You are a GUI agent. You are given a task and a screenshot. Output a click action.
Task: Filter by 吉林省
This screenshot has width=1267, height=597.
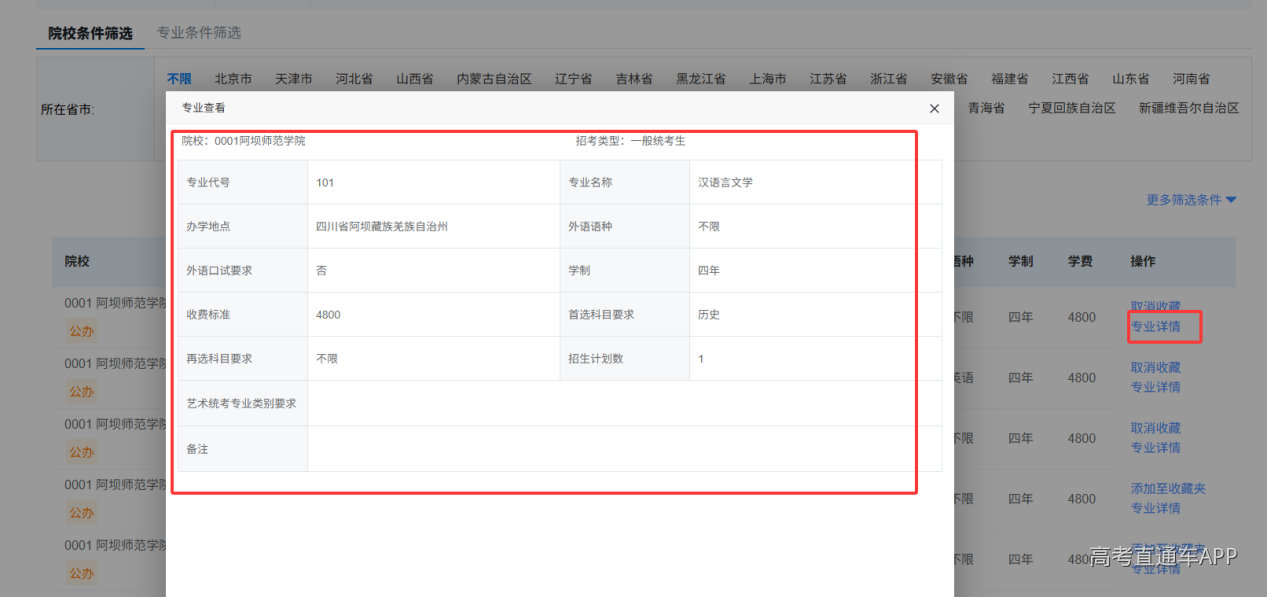634,78
